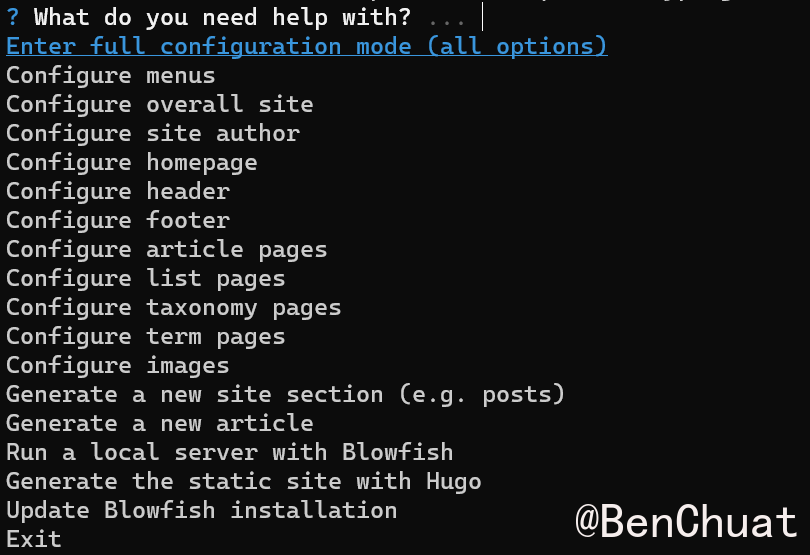Screen dimensions: 810x555
Task: Pick Configure site author
Action: point(152,134)
